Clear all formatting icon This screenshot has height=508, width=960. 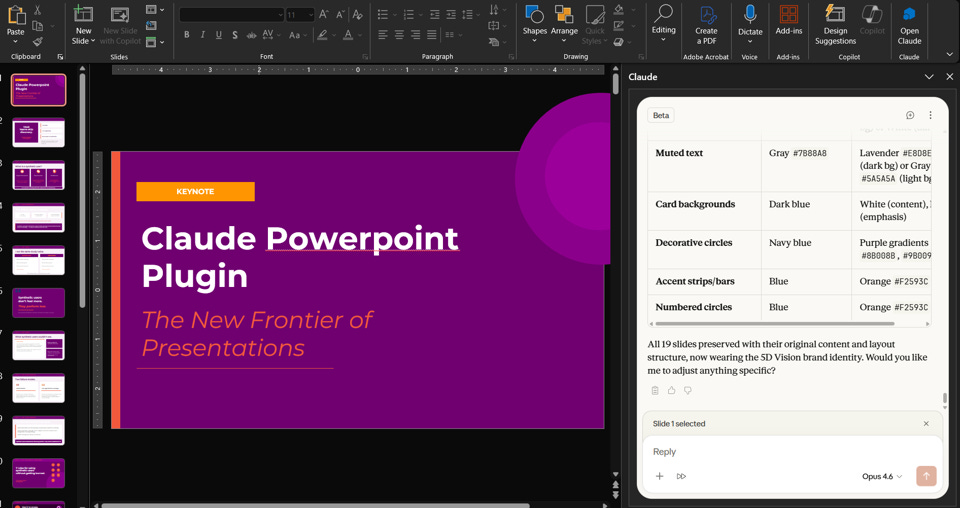pyautogui.click(x=358, y=14)
